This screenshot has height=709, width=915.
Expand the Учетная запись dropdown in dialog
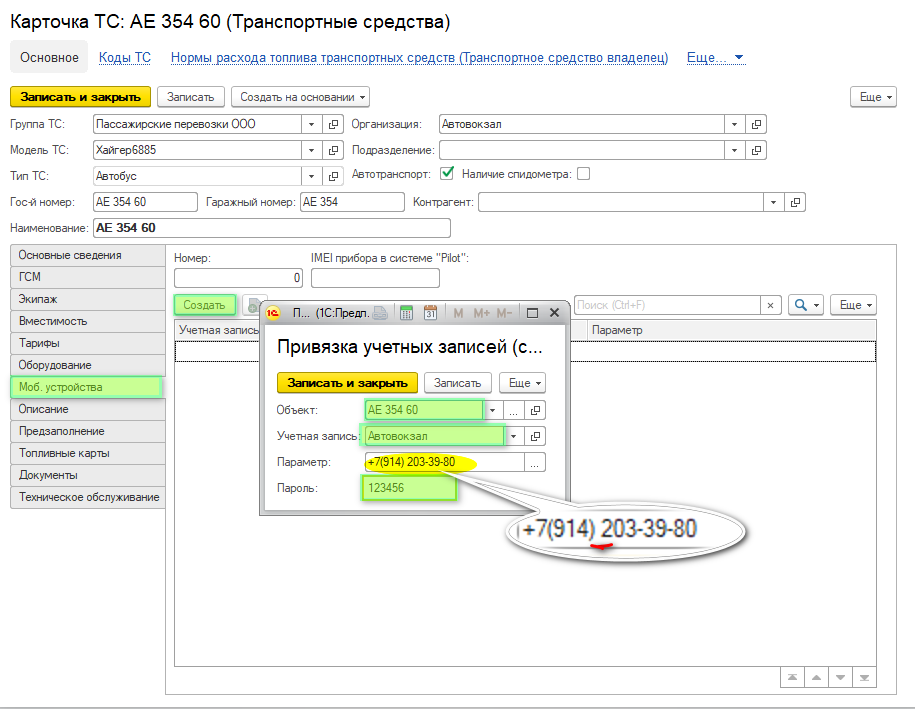pyautogui.click(x=513, y=436)
